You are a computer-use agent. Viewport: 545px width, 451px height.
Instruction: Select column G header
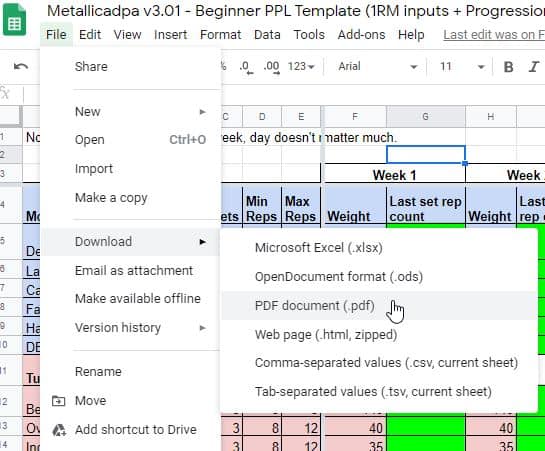pos(425,117)
